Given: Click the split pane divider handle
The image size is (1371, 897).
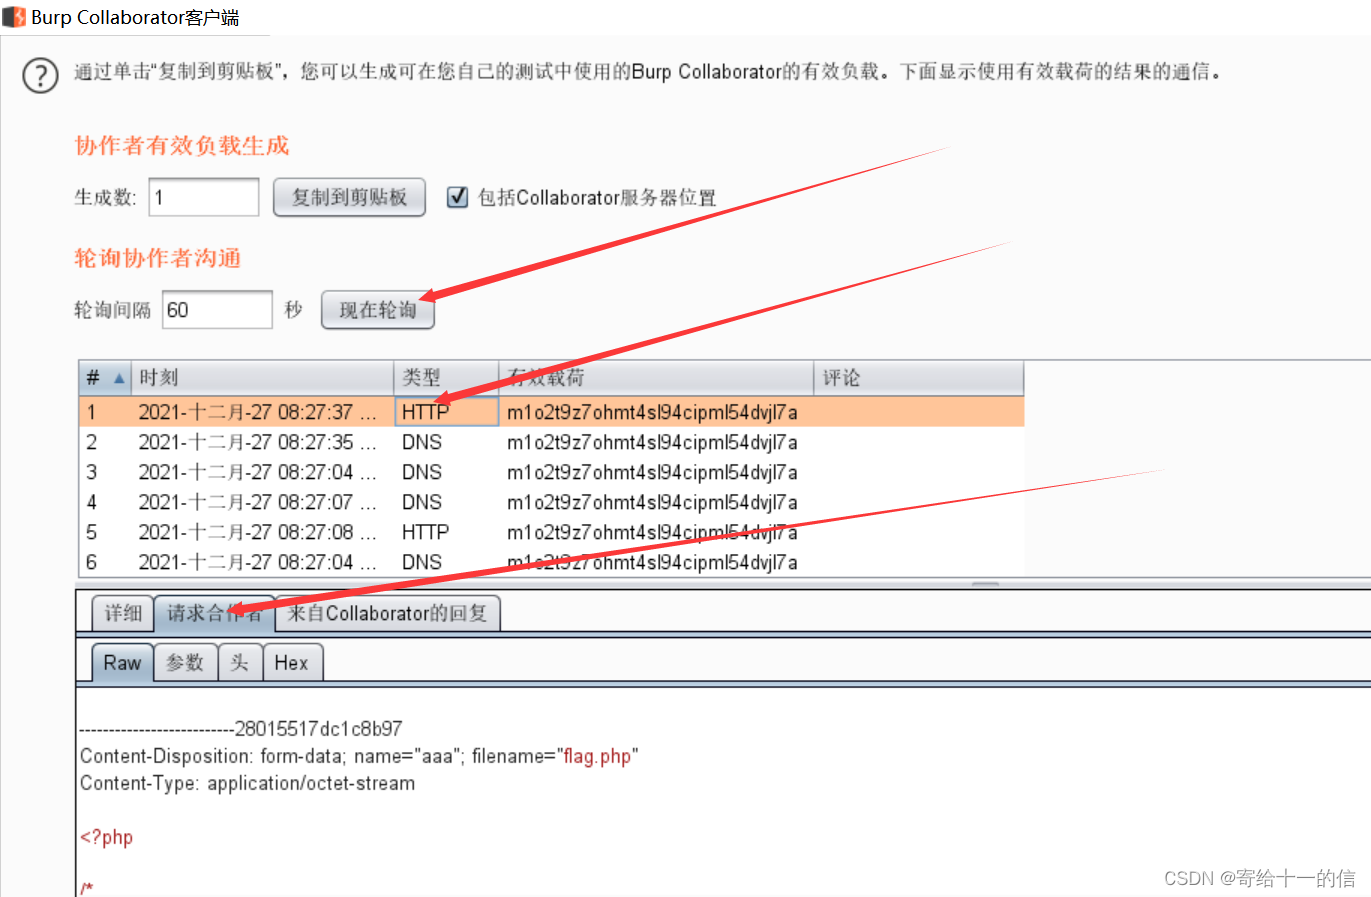Looking at the screenshot, I should click(x=985, y=583).
